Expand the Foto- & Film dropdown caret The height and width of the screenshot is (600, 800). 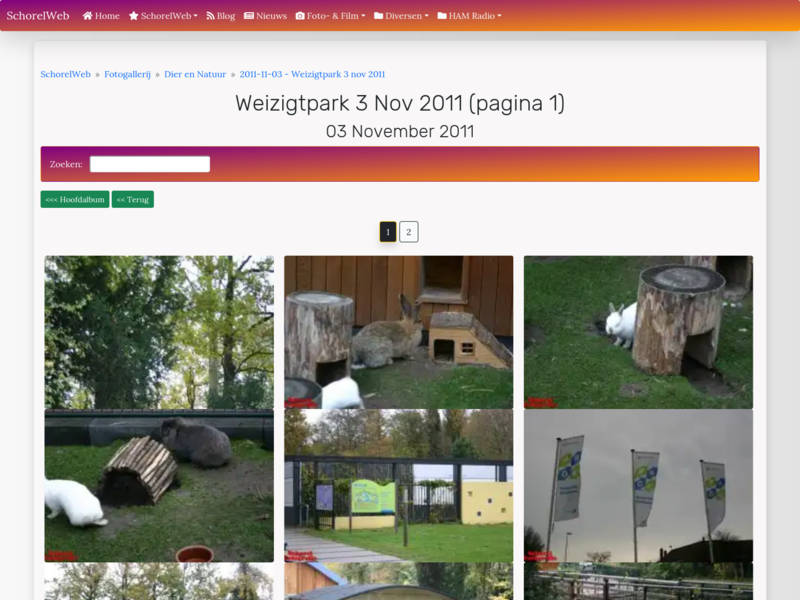363,16
